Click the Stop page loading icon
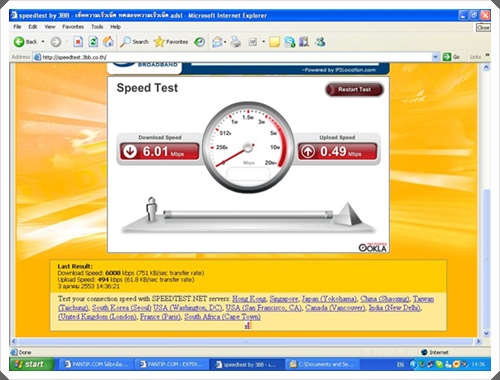Image resolution: width=500 pixels, height=380 pixels. coord(78,42)
